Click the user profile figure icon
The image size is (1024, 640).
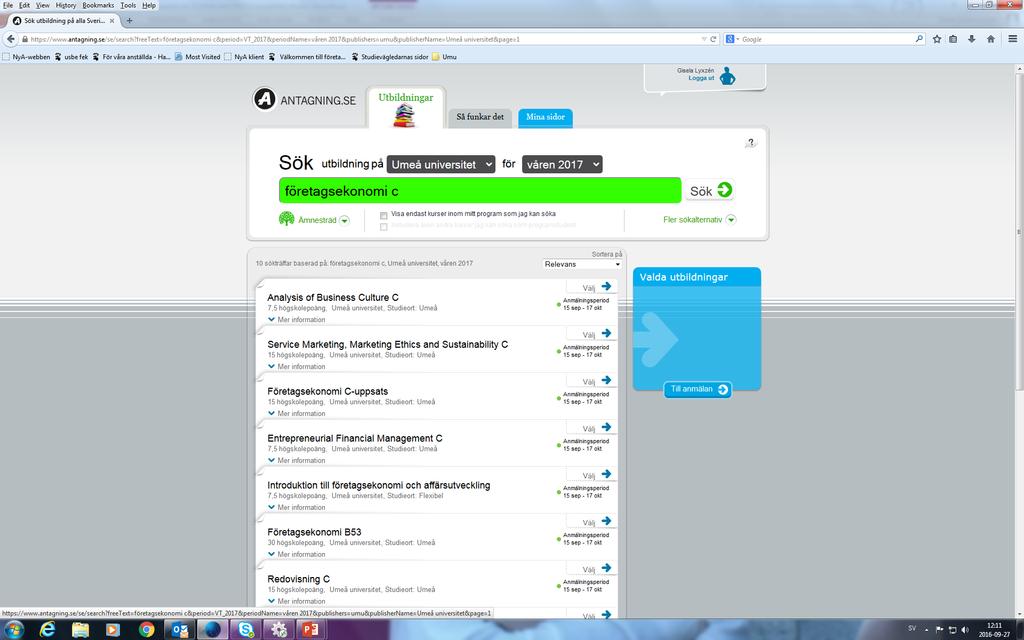pos(728,76)
